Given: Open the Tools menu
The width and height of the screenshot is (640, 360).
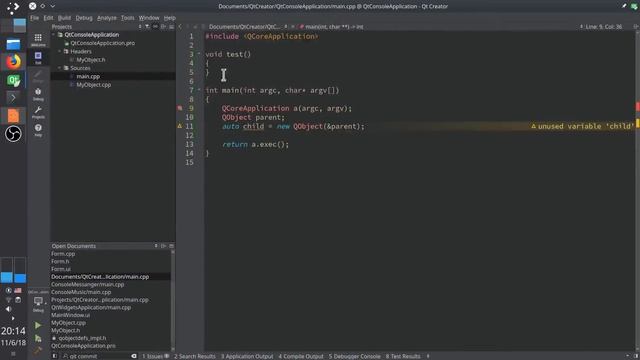Looking at the screenshot, I should click(127, 18).
